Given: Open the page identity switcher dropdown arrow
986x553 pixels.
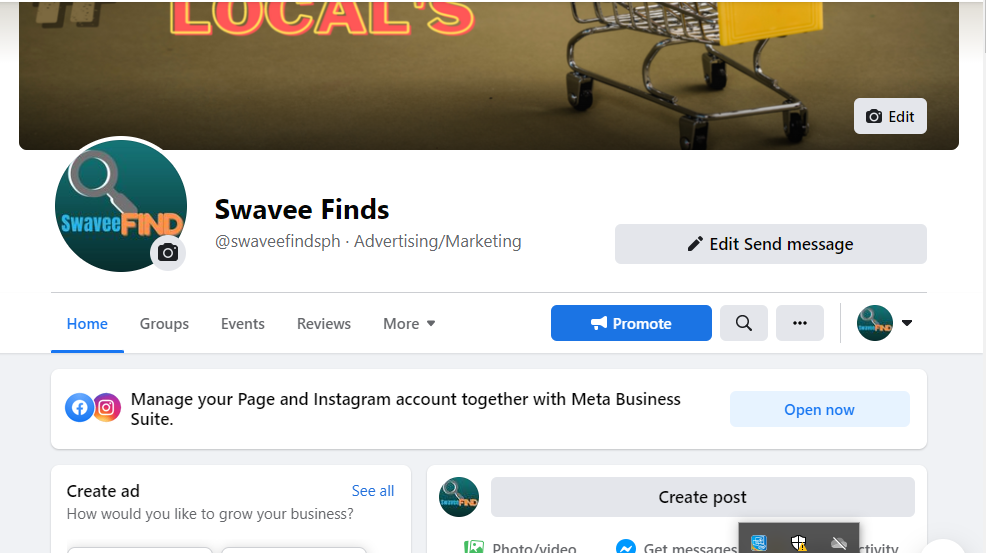Looking at the screenshot, I should pyautogui.click(x=907, y=323).
